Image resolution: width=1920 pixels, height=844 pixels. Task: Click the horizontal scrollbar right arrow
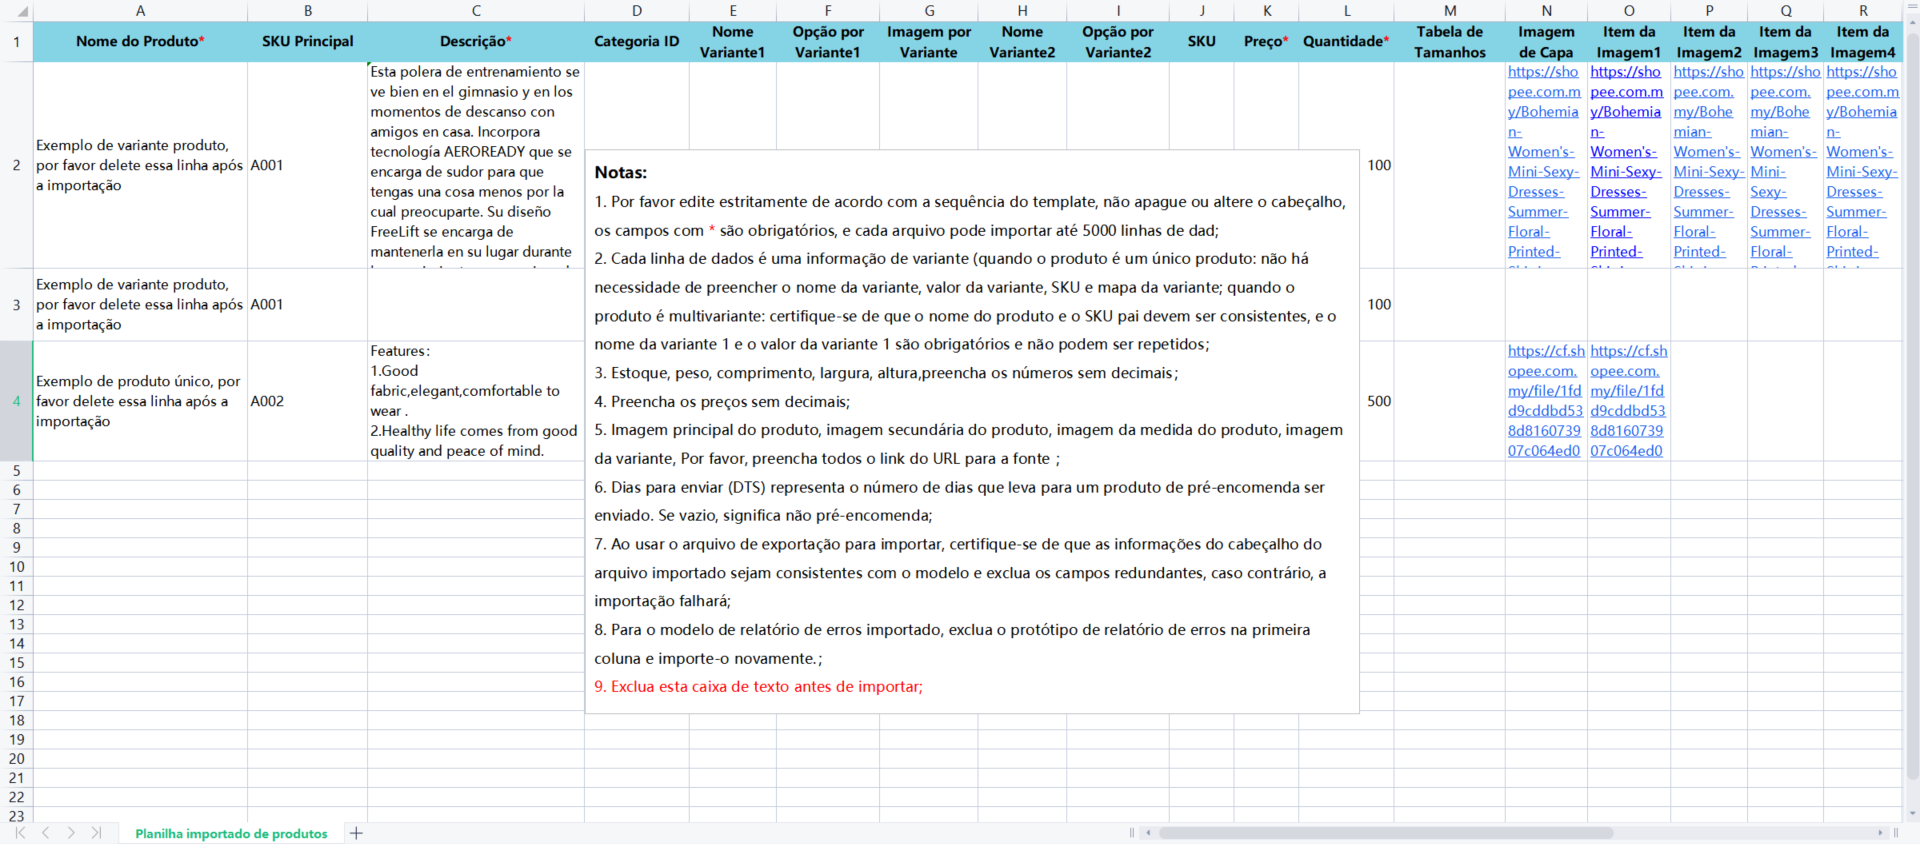click(x=1880, y=832)
